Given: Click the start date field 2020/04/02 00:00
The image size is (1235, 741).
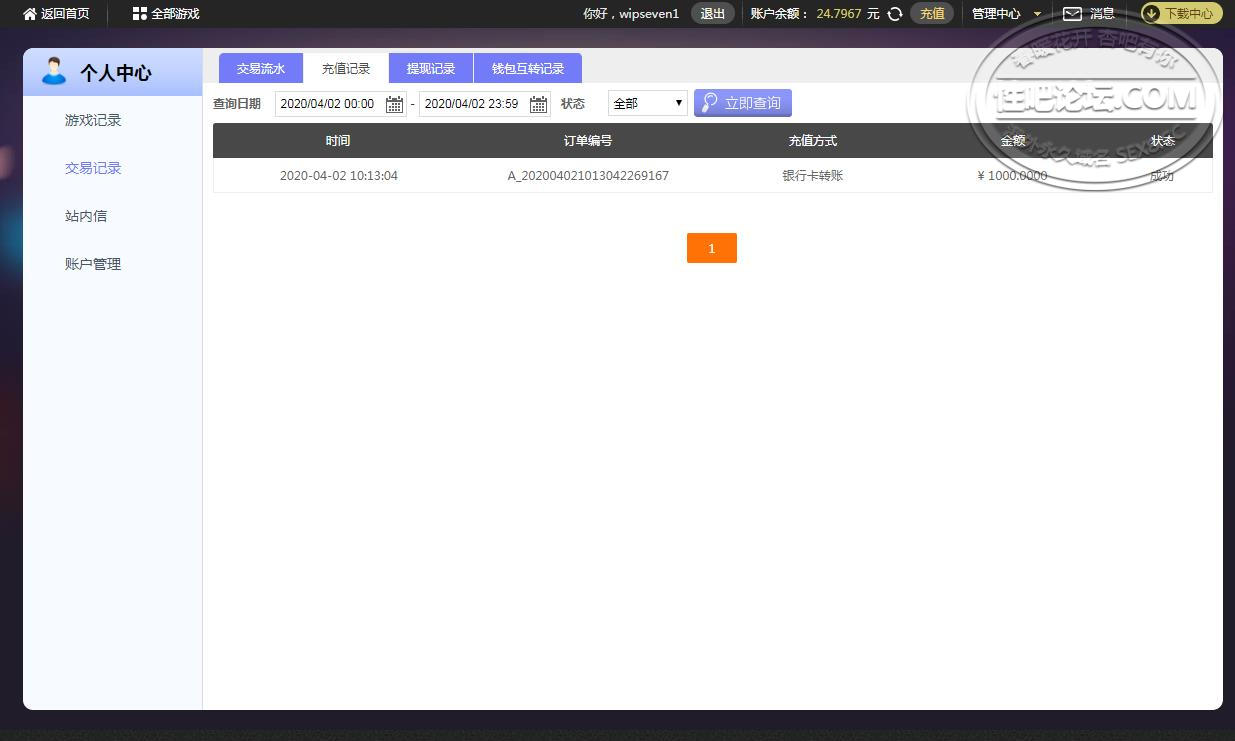Looking at the screenshot, I should (341, 104).
